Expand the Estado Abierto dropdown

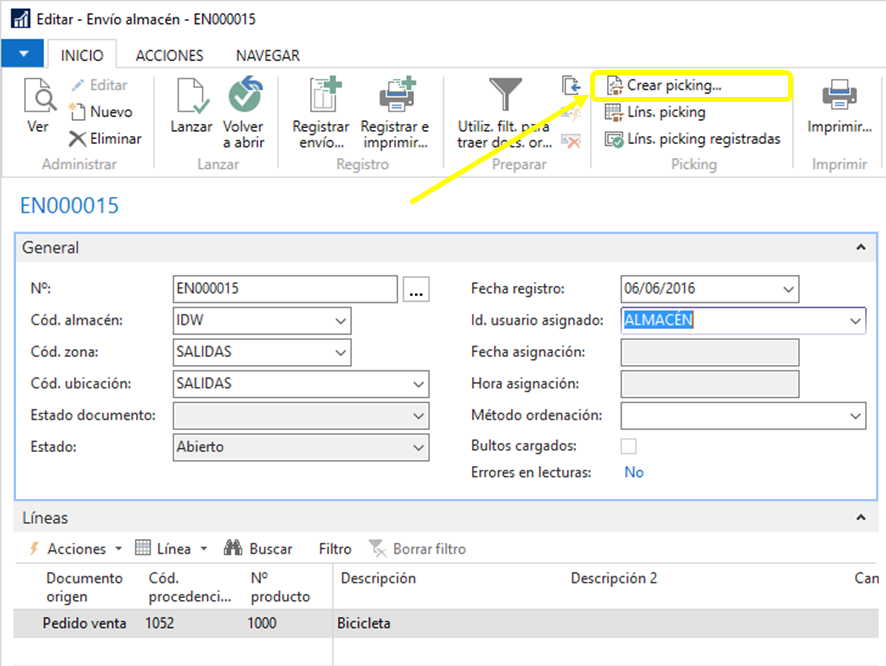[x=418, y=447]
